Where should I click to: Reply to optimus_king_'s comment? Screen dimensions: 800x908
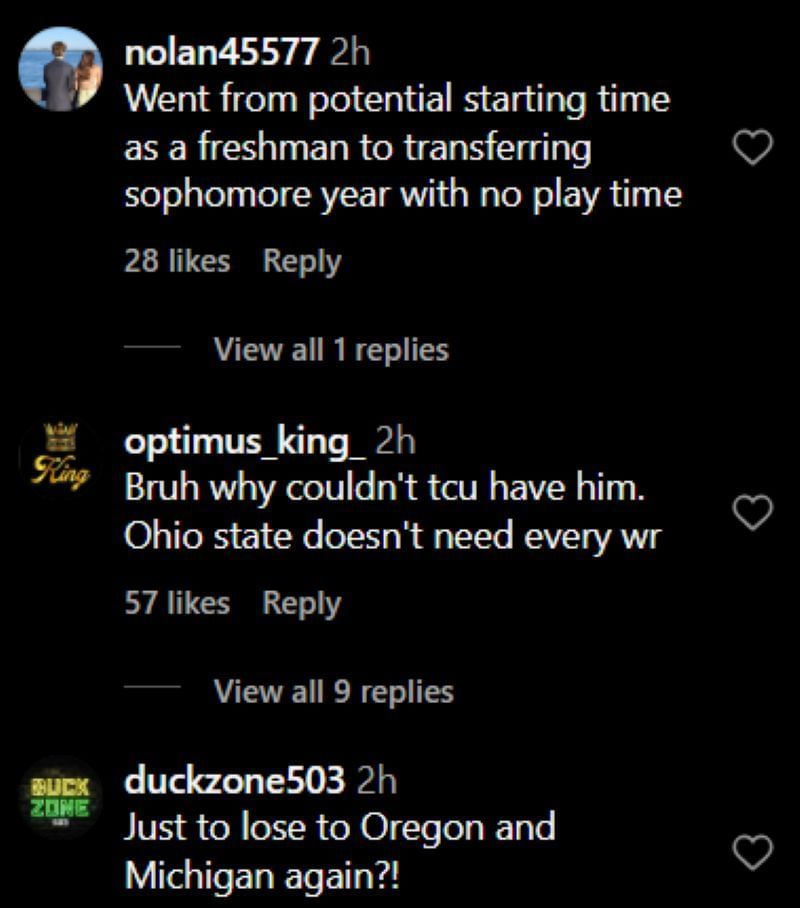301,603
